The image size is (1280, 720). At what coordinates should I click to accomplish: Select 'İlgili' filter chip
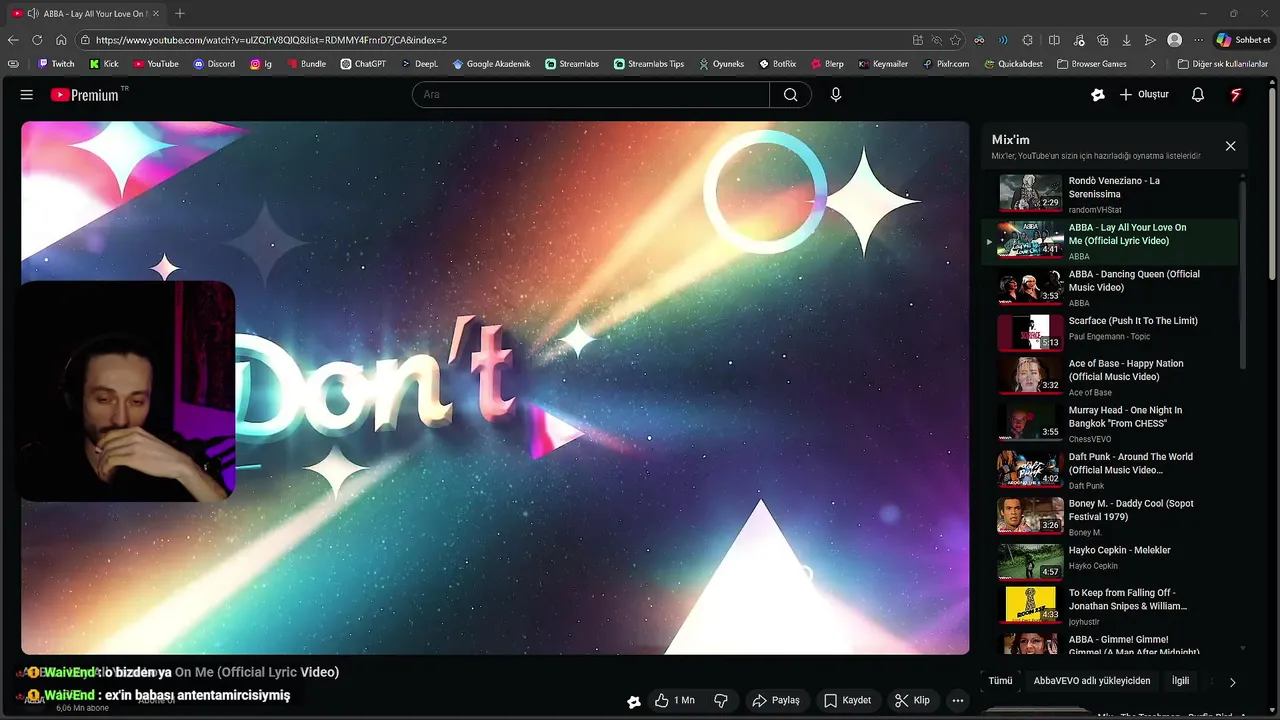click(x=1181, y=681)
